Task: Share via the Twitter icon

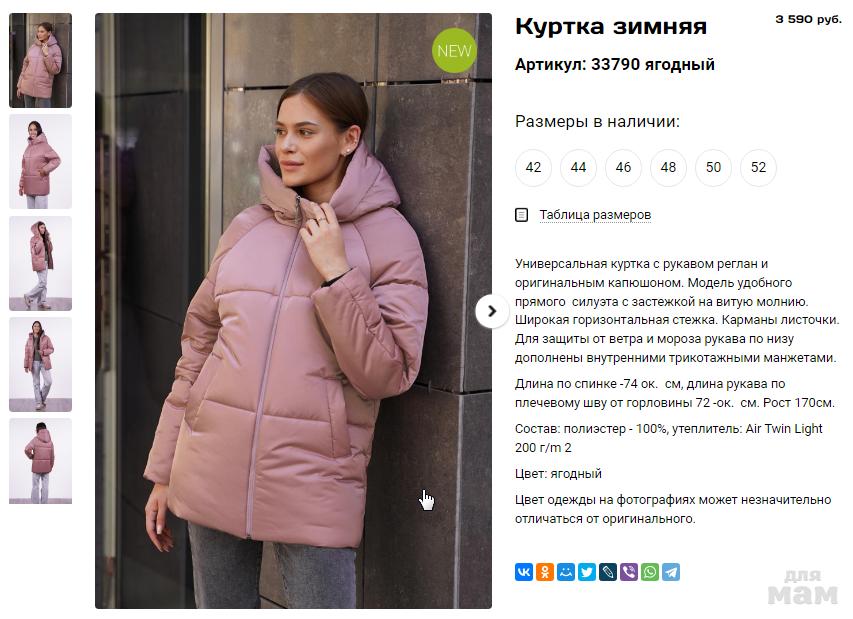Action: point(587,572)
